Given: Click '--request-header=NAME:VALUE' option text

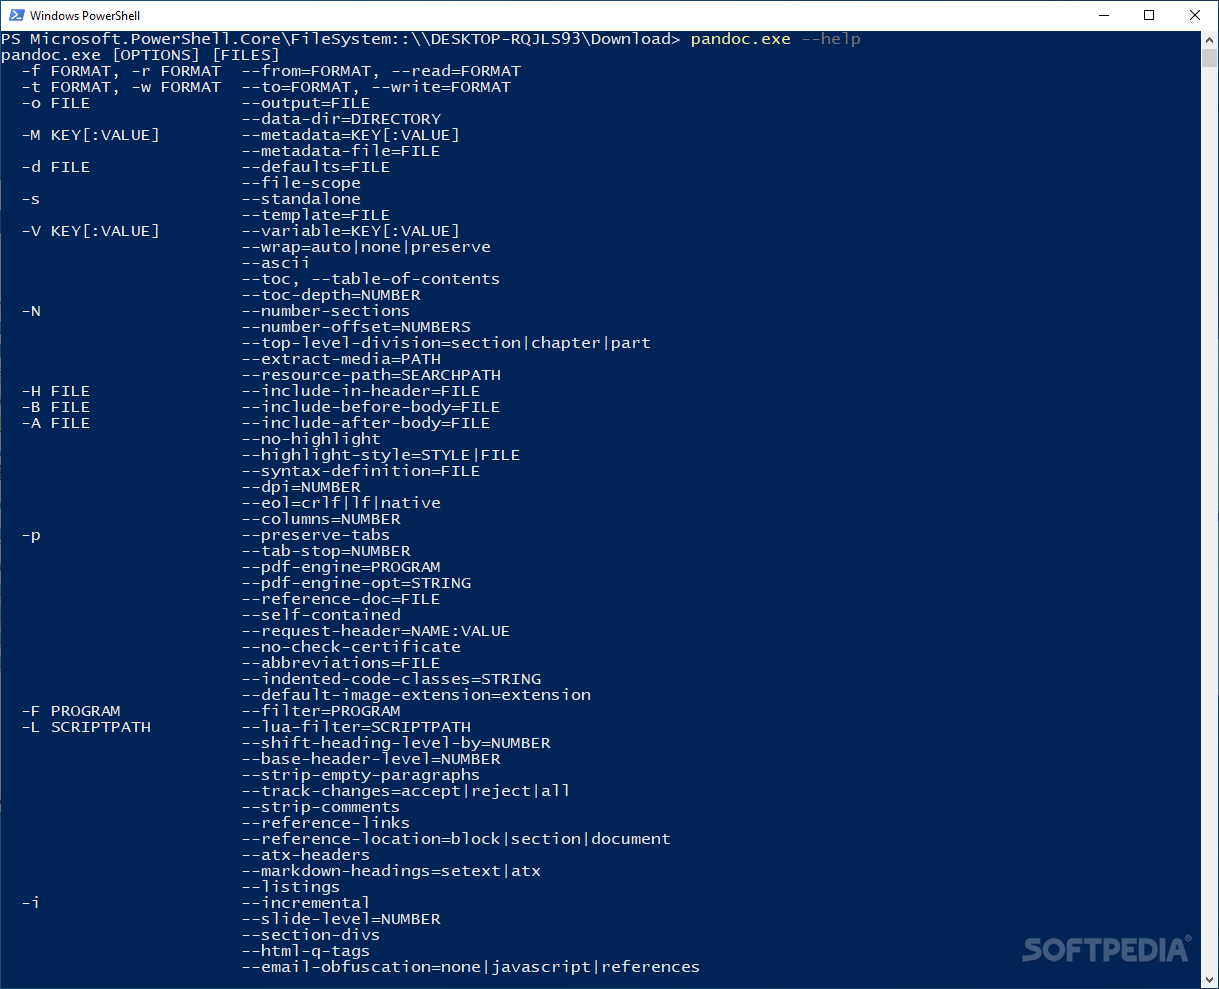Looking at the screenshot, I should click(x=376, y=631).
